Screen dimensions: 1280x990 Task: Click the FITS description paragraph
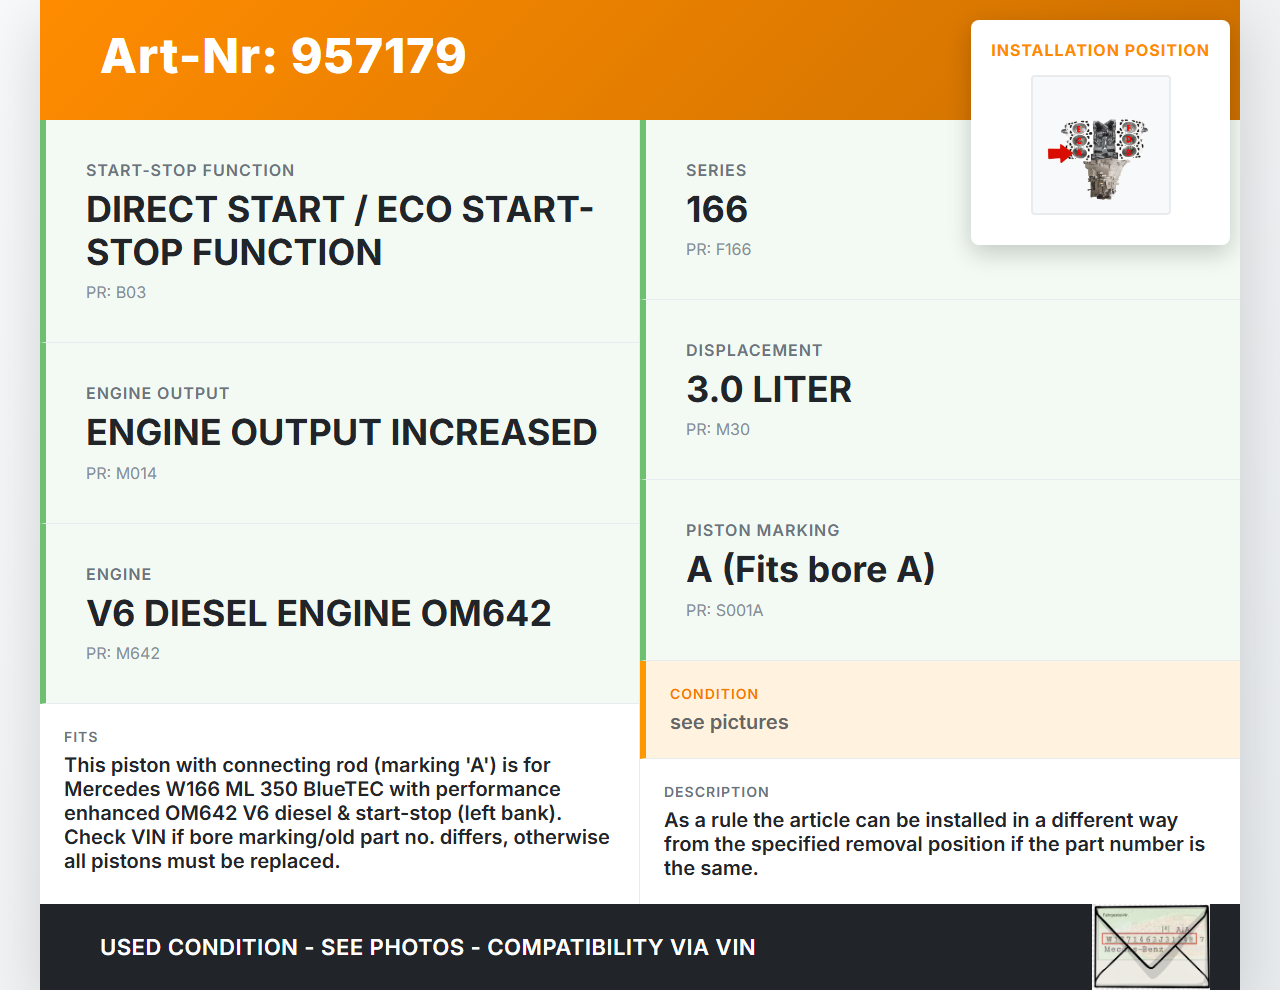tap(336, 813)
